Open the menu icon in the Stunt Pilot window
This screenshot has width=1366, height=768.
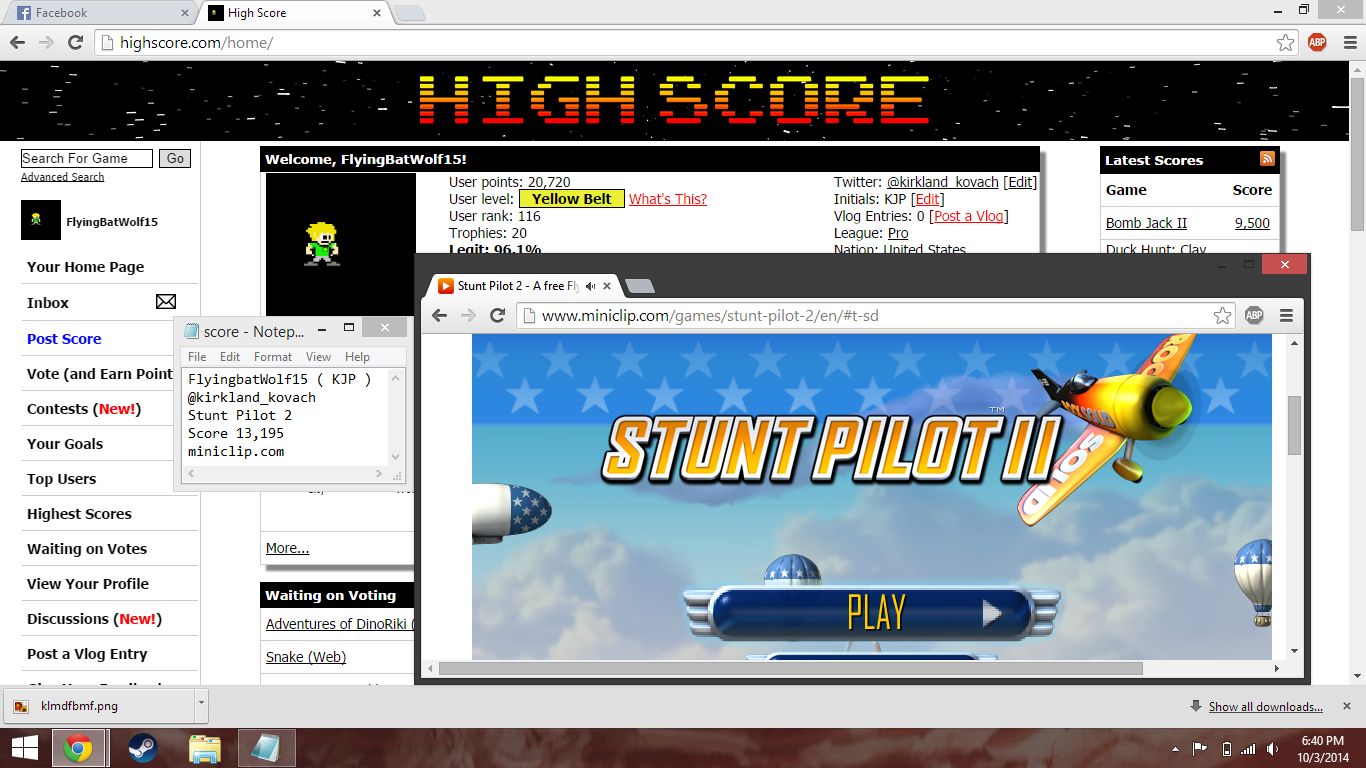(1286, 316)
